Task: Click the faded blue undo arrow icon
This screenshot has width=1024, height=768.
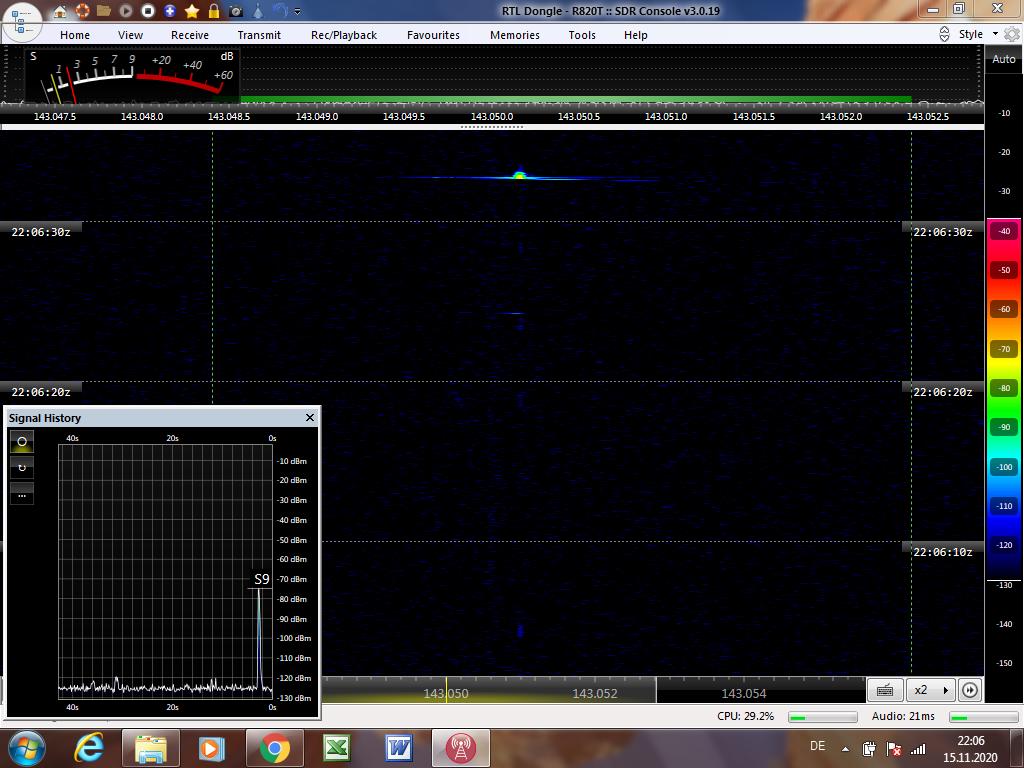Action: point(280,11)
